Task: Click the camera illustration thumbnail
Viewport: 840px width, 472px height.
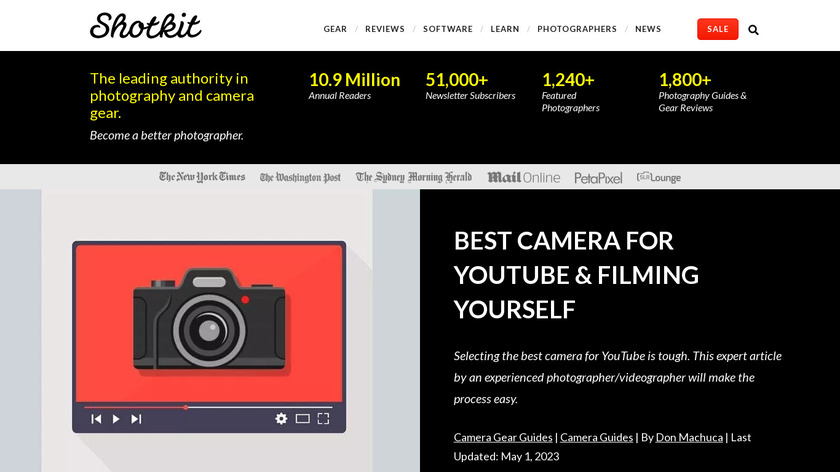Action: pos(209,335)
